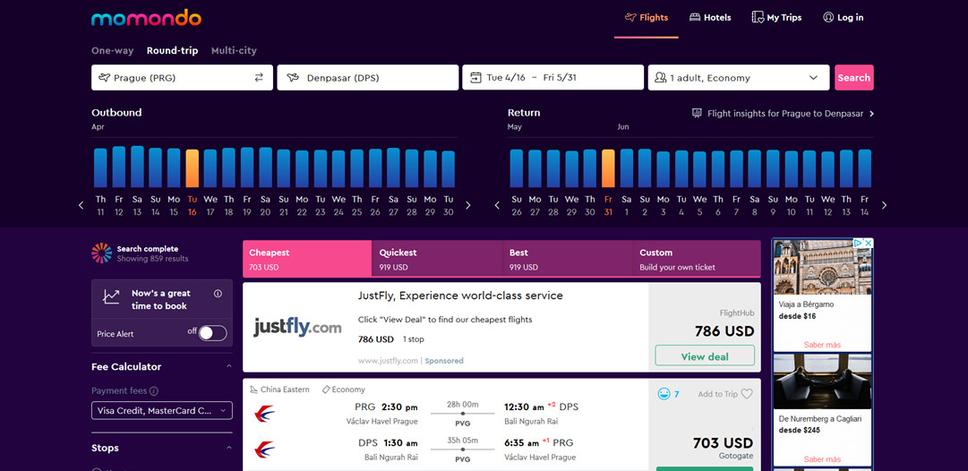Click the traveler icon in passengers field
The width and height of the screenshot is (968, 471).
661,77
